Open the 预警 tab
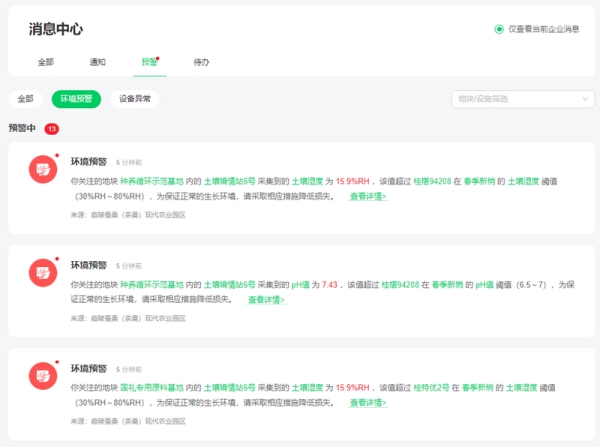600x447 pixels. 149,62
